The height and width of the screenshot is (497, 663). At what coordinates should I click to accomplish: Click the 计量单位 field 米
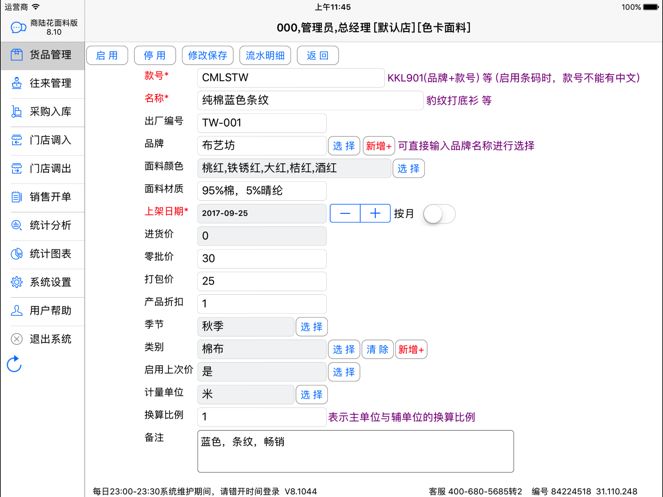point(246,394)
